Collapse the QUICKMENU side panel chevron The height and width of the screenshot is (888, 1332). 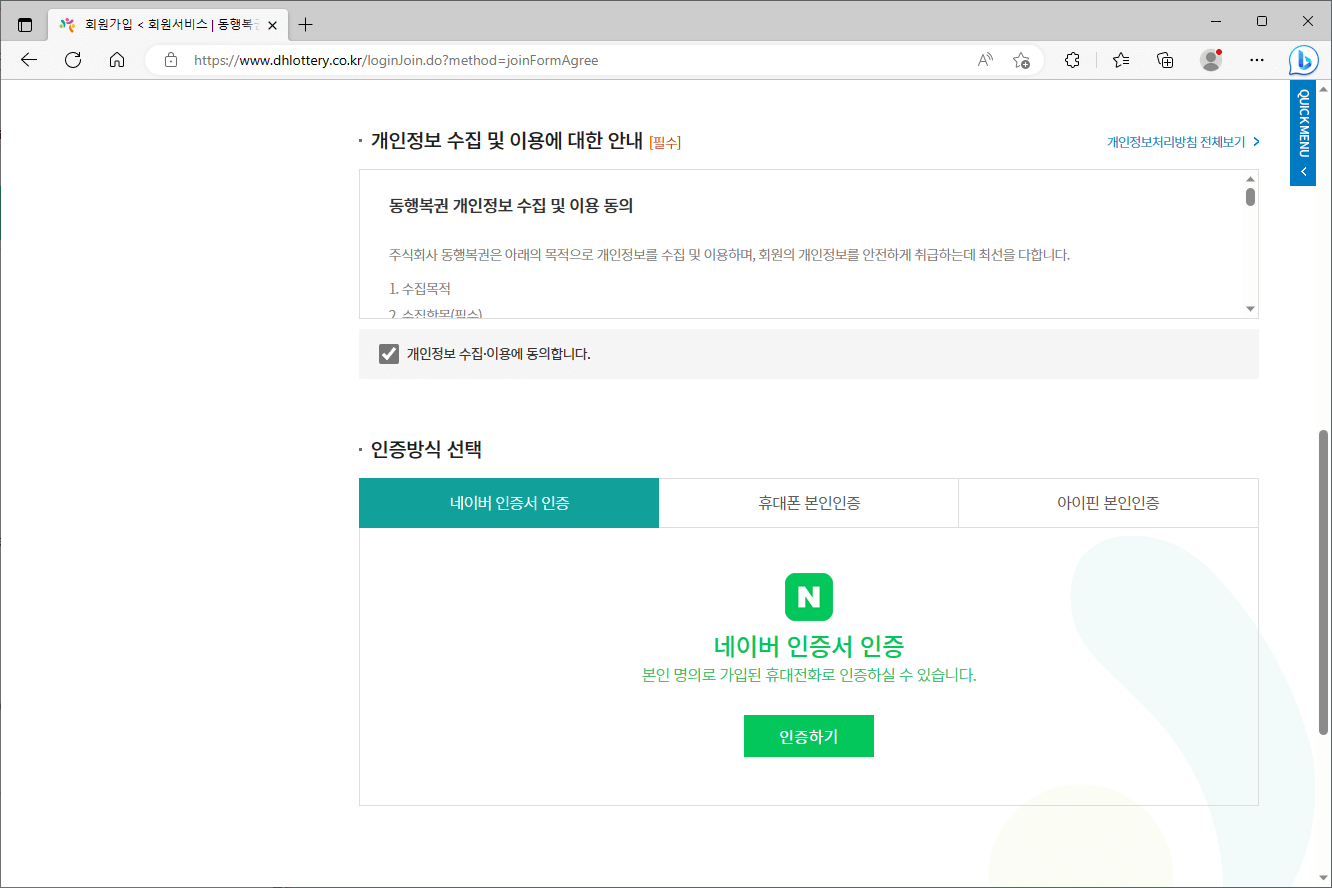tap(1302, 171)
